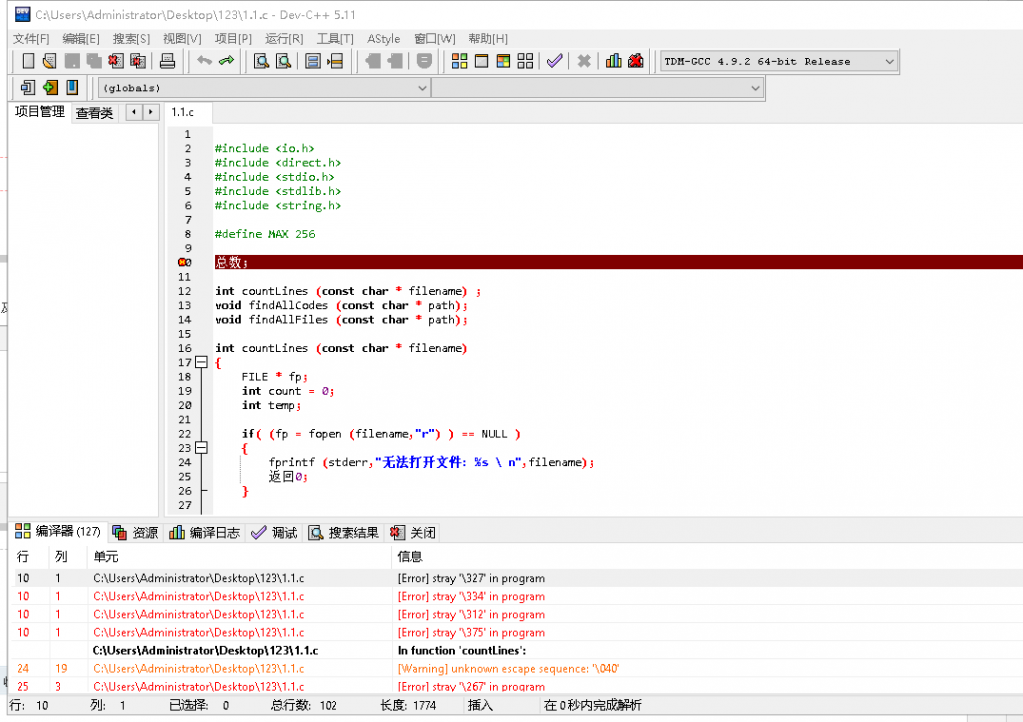
Task: Select the 编译器 (127) bottom tab
Action: [x=58, y=532]
